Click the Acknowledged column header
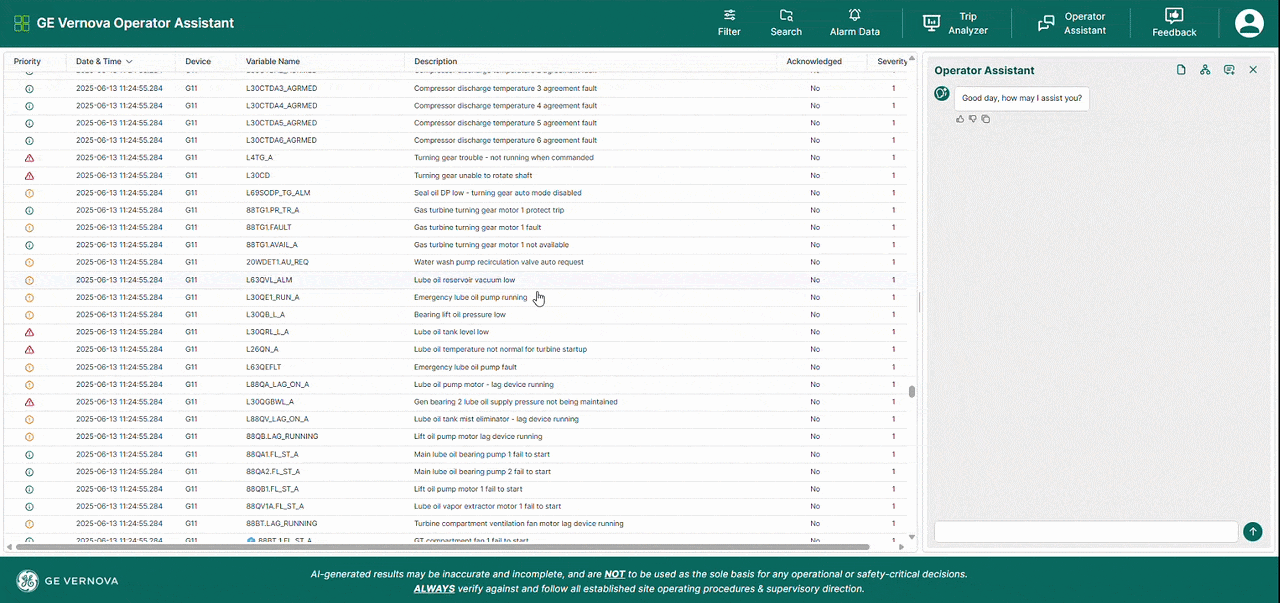1280x603 pixels. click(x=814, y=62)
